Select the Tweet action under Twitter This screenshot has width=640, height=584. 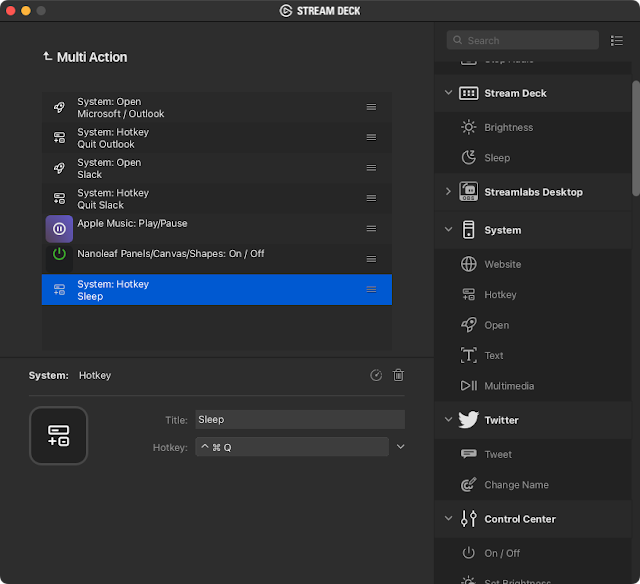(x=498, y=454)
